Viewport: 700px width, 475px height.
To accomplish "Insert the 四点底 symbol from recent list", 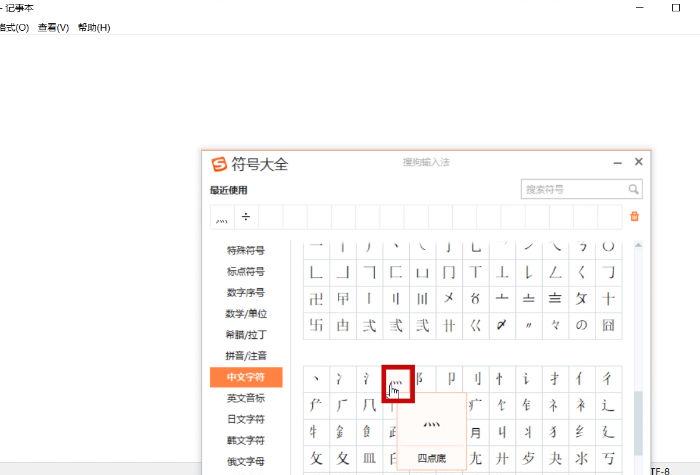I will (222, 217).
